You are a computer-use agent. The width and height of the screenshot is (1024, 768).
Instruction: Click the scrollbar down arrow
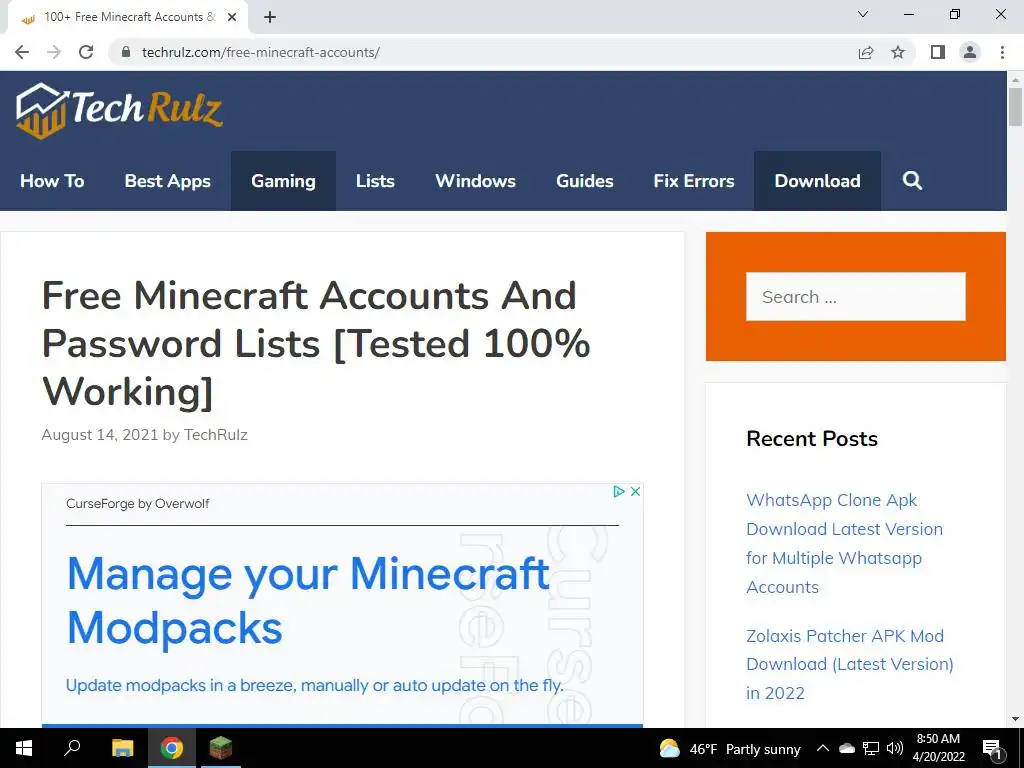[x=1015, y=719]
